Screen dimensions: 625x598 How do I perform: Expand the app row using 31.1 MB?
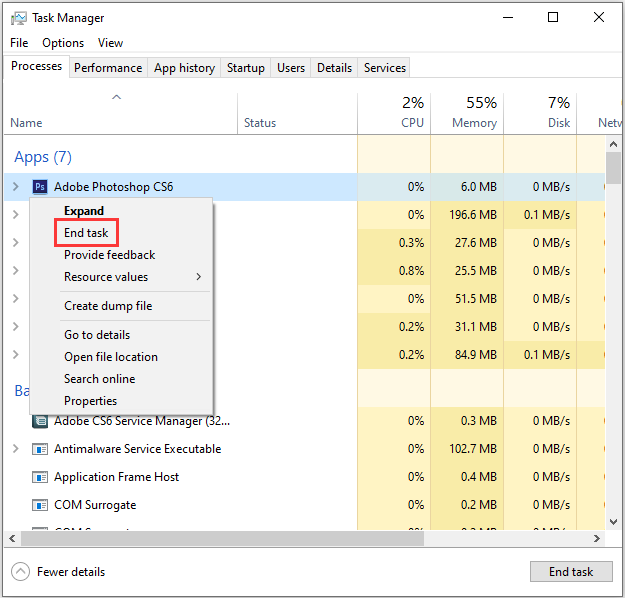click(16, 327)
